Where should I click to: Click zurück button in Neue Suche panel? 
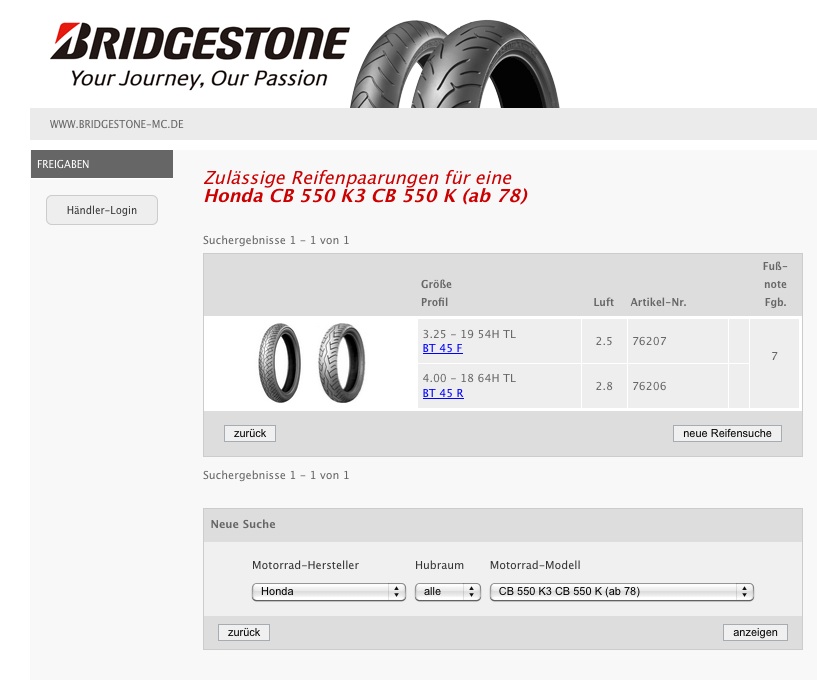click(244, 633)
